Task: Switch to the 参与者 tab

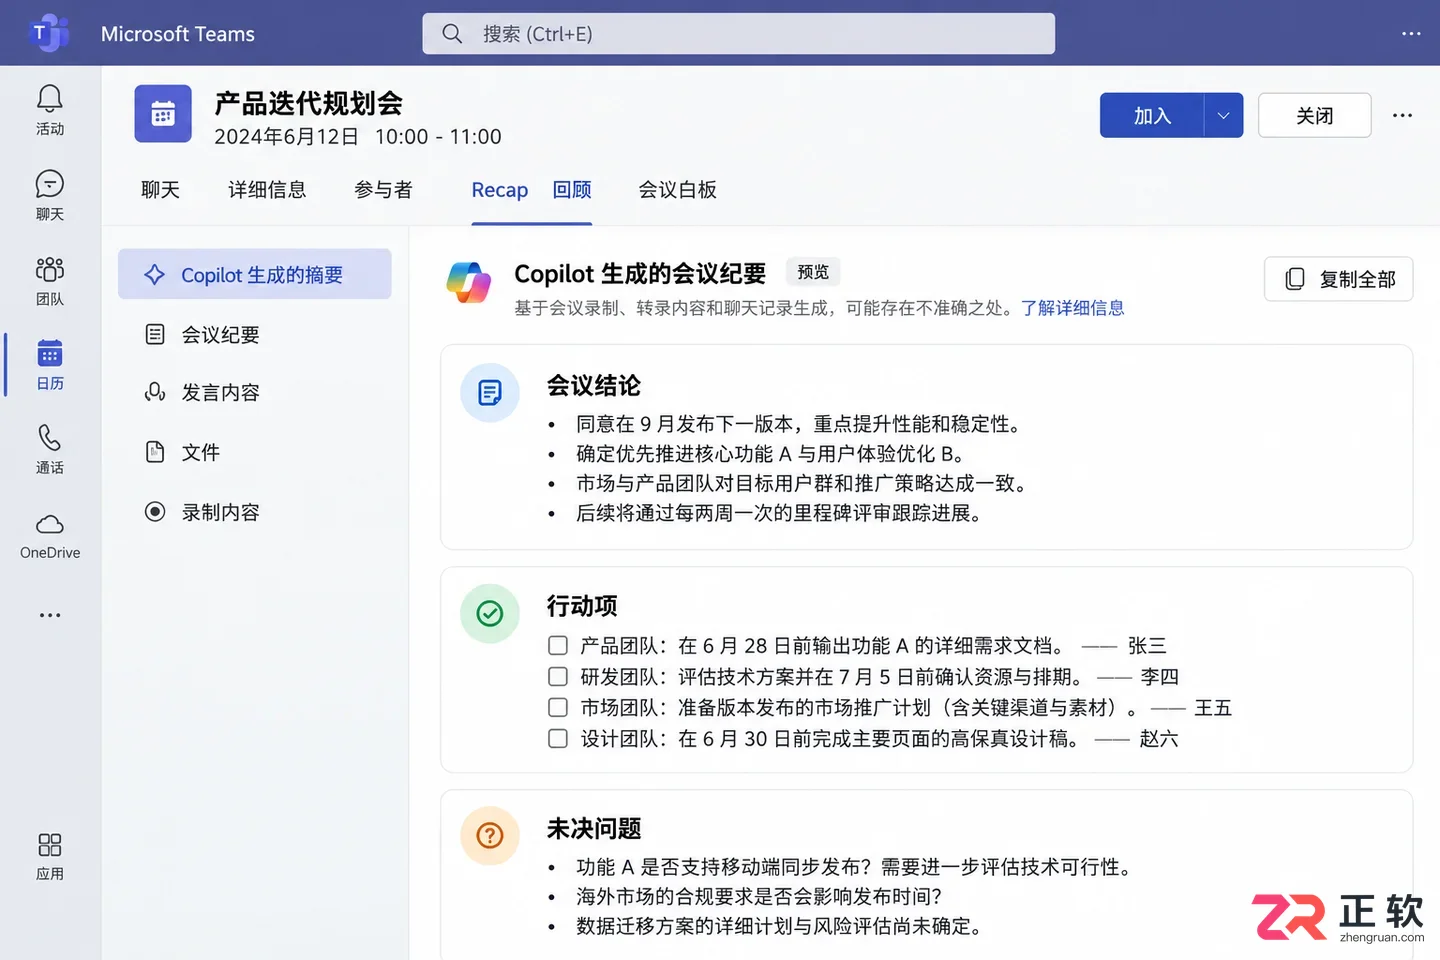Action: coord(383,190)
